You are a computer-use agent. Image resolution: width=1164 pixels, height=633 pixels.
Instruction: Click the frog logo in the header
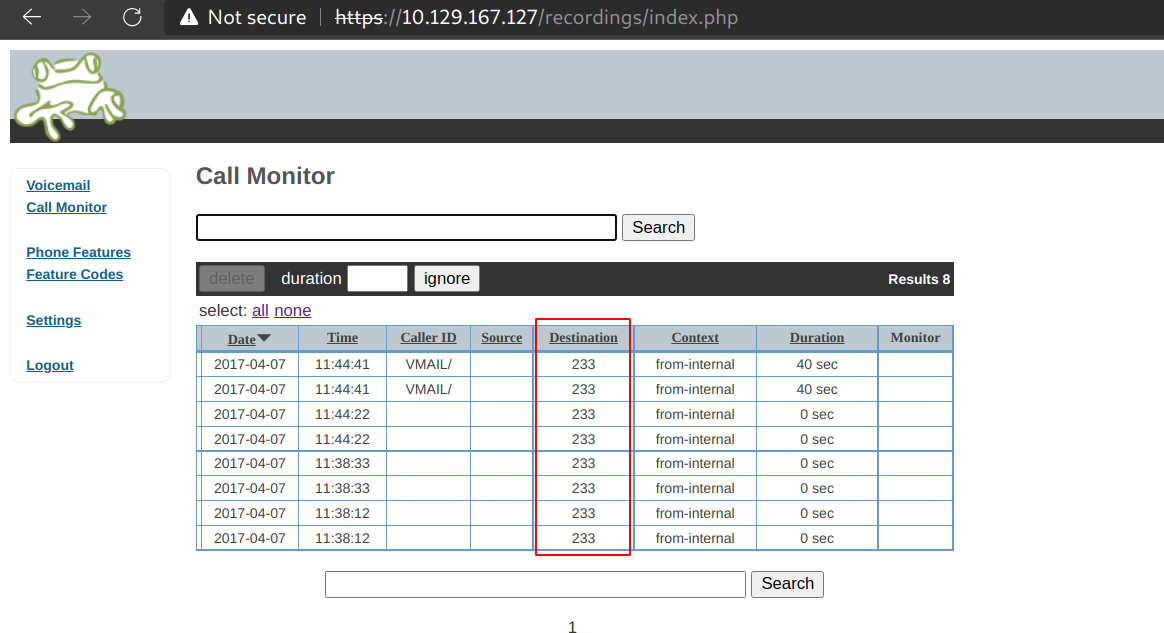(x=68, y=95)
